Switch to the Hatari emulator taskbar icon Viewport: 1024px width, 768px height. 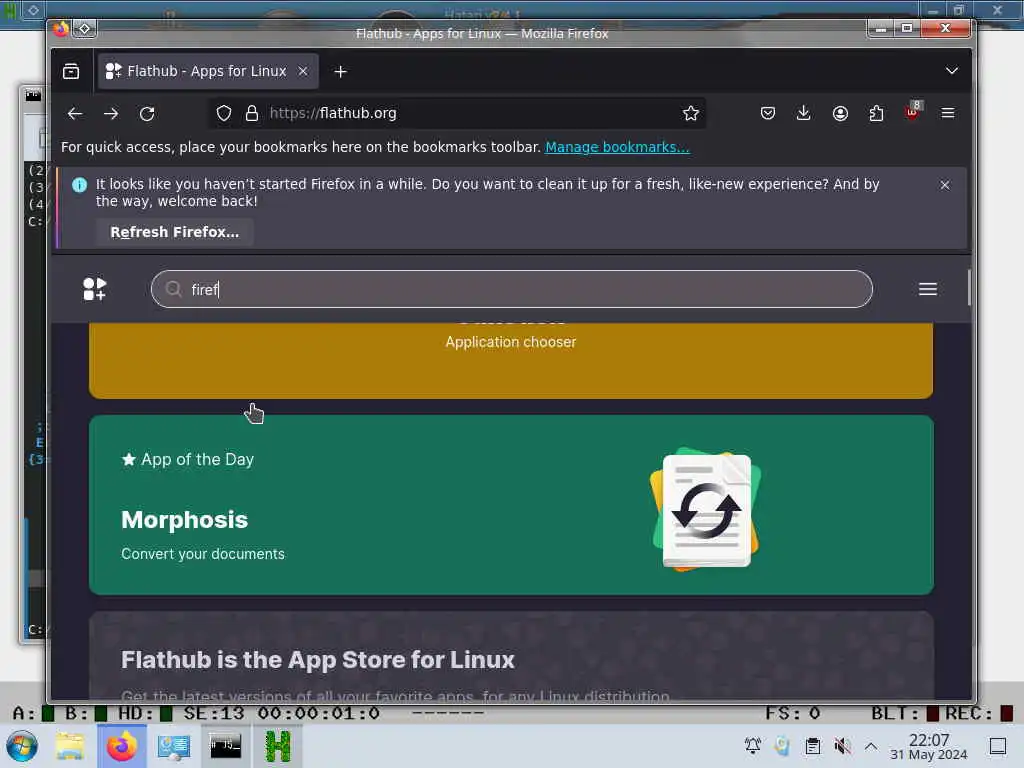[x=278, y=746]
